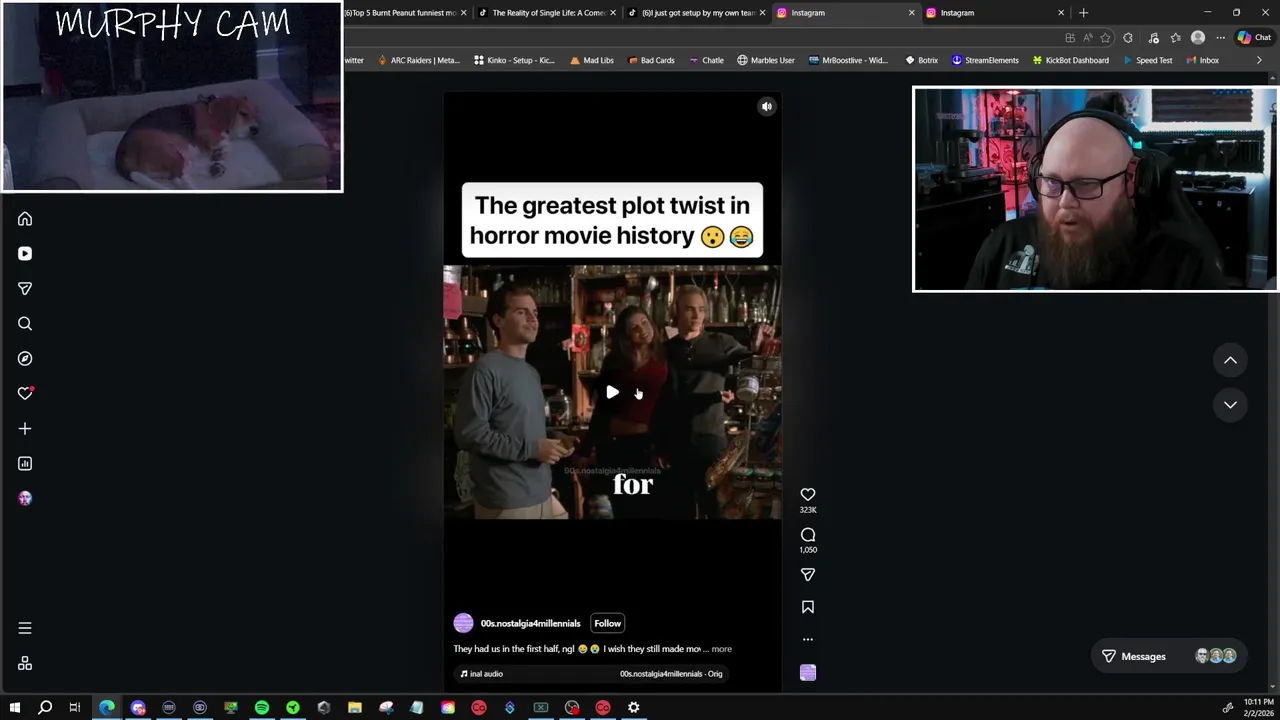Image resolution: width=1280 pixels, height=720 pixels.
Task: Open Explore compass icon in sidebar
Action: (25, 359)
